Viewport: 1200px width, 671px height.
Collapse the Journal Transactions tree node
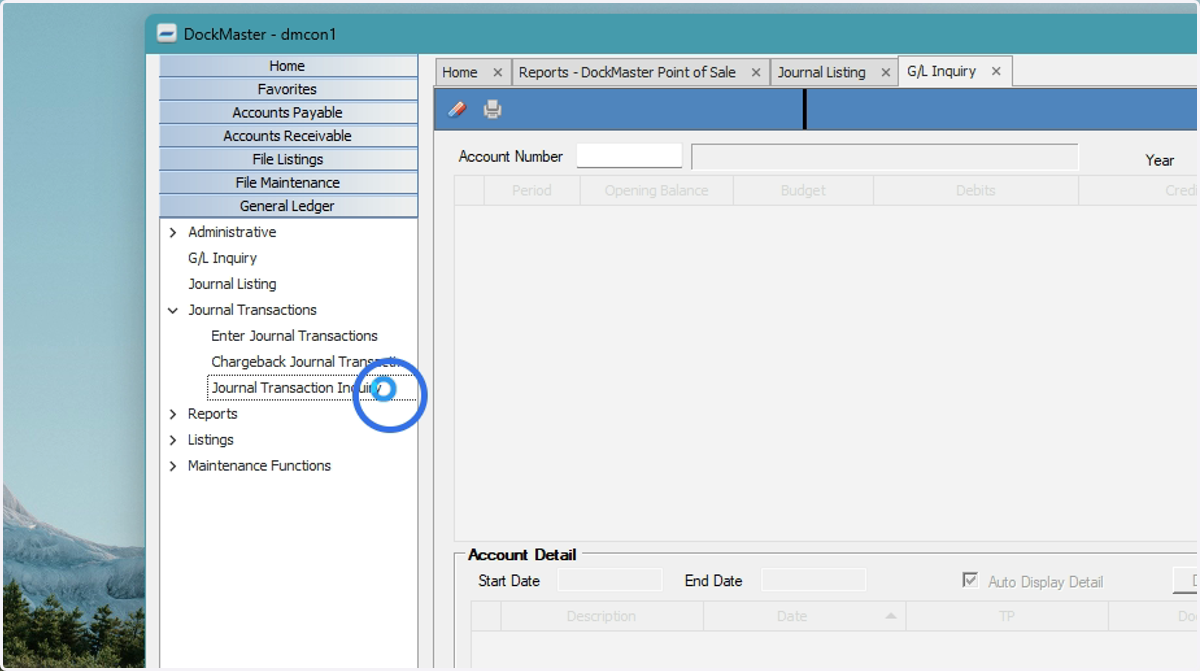pos(173,310)
